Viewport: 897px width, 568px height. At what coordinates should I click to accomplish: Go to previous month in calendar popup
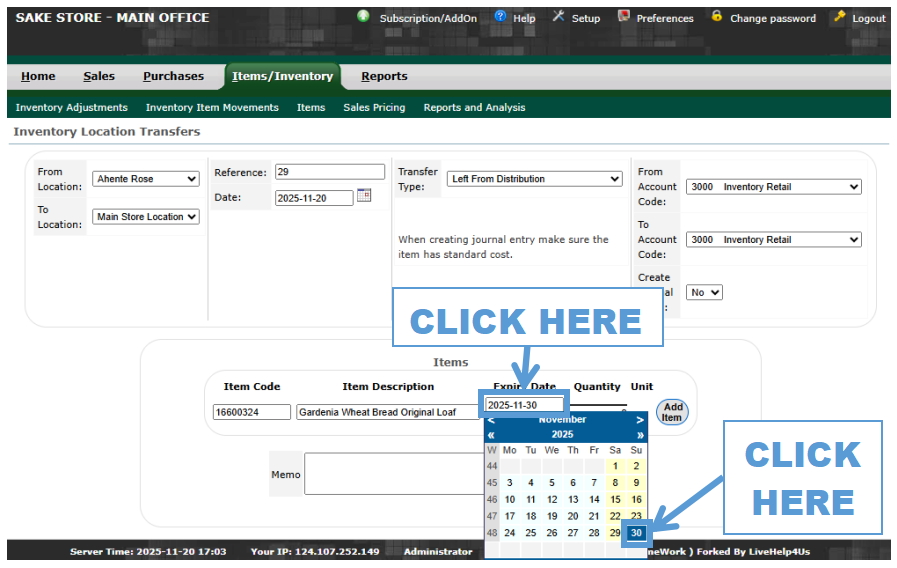pos(491,420)
